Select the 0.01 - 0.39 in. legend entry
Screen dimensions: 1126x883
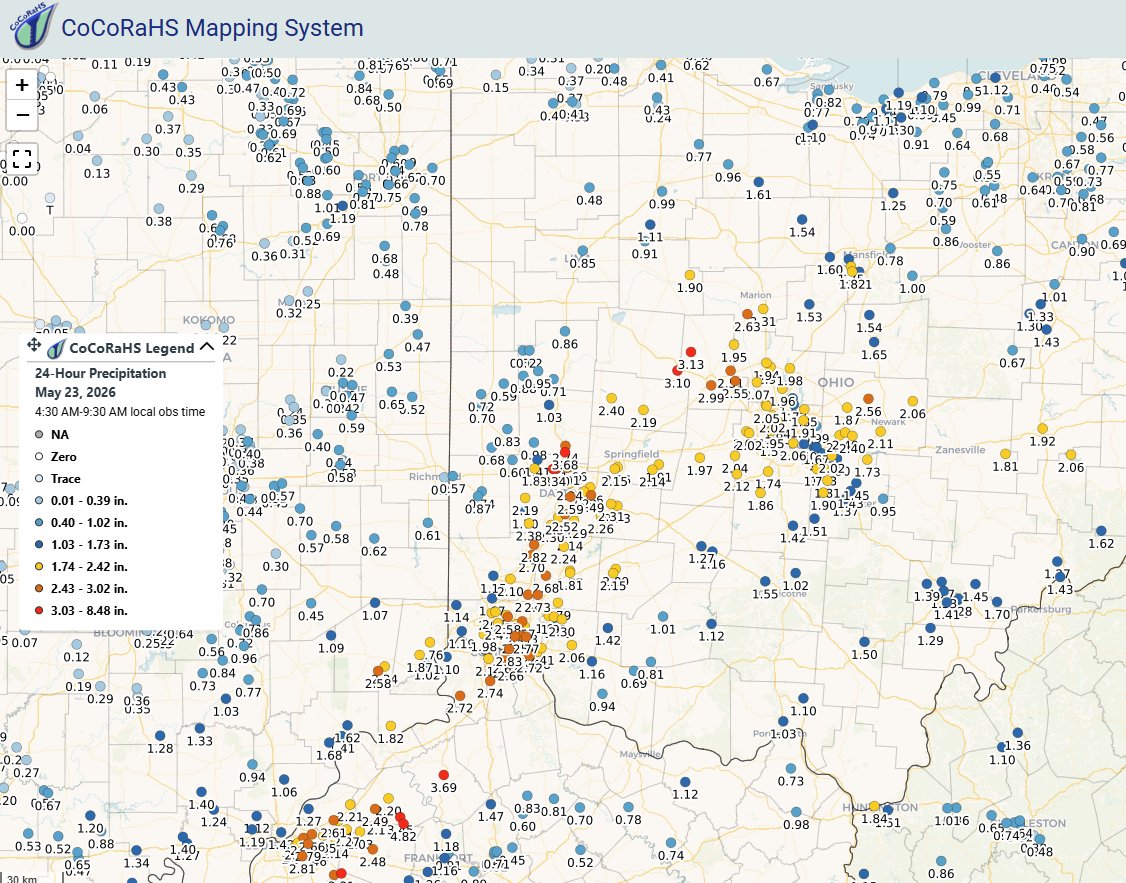(81, 500)
